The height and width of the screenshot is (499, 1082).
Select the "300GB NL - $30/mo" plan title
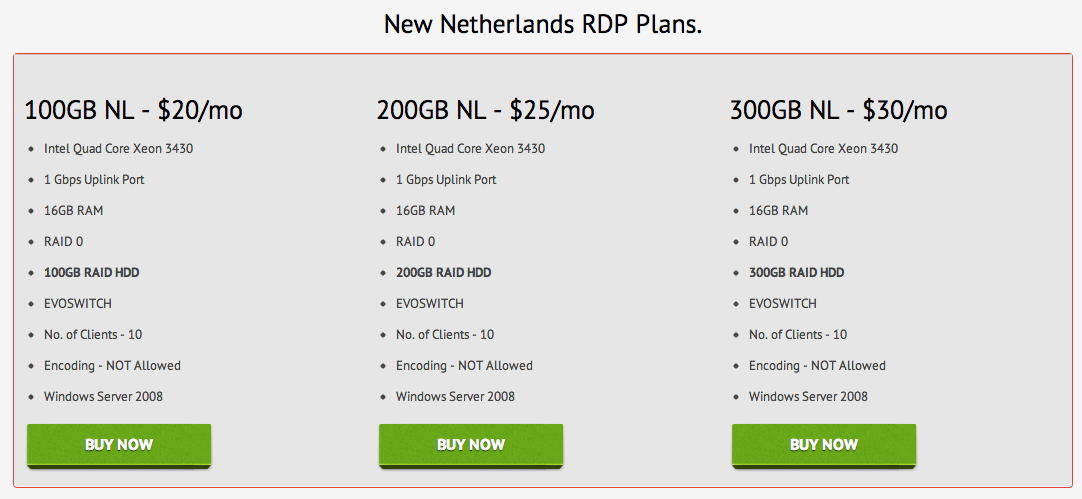[x=838, y=110]
